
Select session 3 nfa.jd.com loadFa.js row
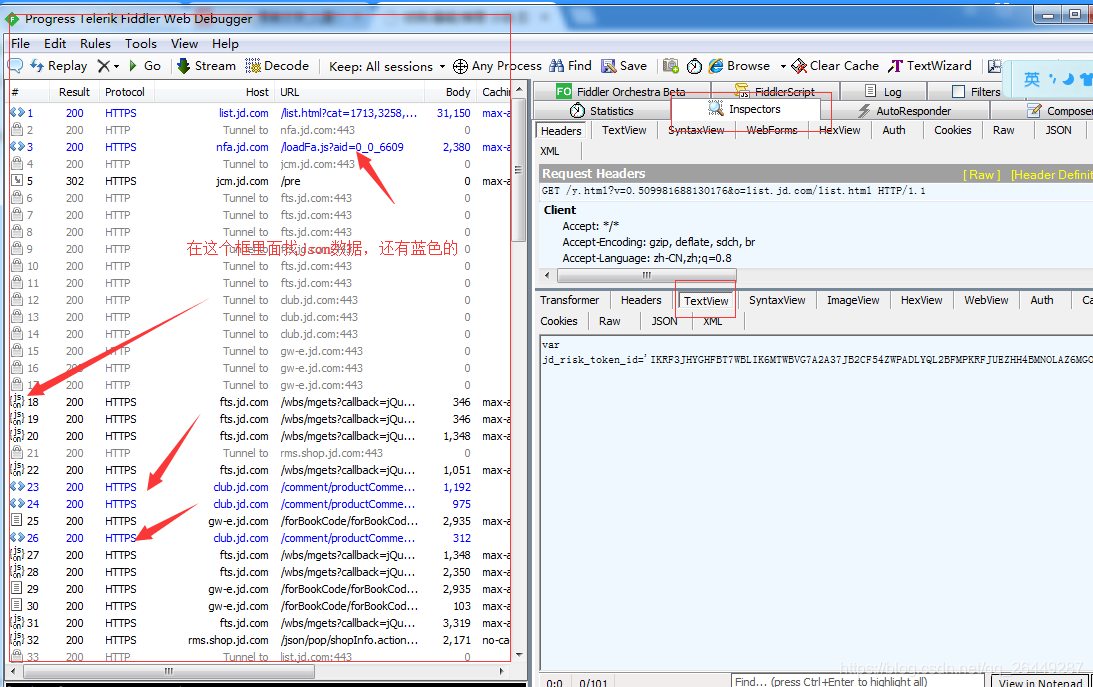260,147
